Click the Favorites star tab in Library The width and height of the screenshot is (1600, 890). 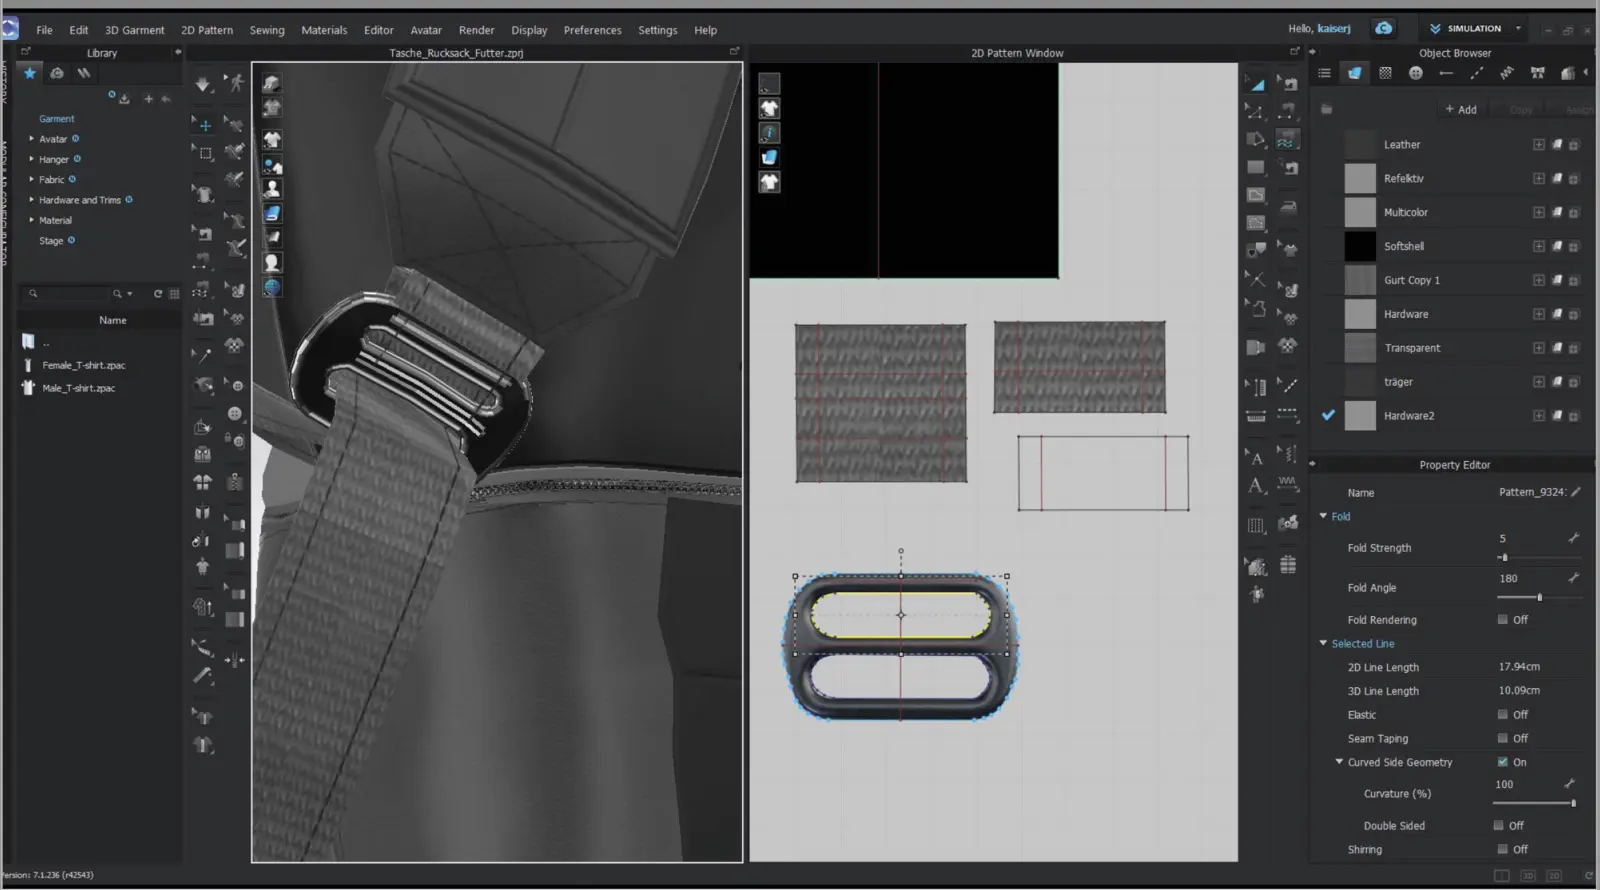(x=30, y=73)
